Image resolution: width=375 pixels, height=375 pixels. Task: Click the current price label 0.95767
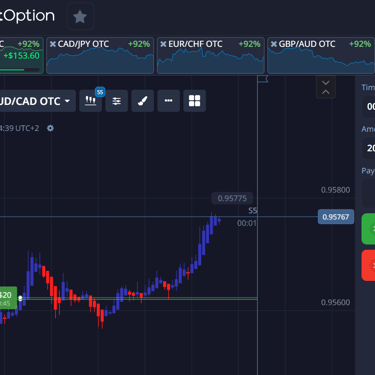pyautogui.click(x=336, y=217)
